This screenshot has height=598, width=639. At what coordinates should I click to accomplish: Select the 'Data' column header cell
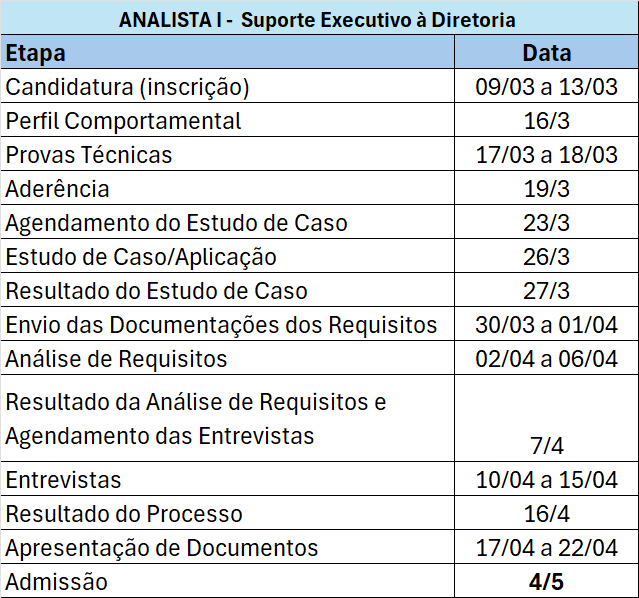coord(547,53)
